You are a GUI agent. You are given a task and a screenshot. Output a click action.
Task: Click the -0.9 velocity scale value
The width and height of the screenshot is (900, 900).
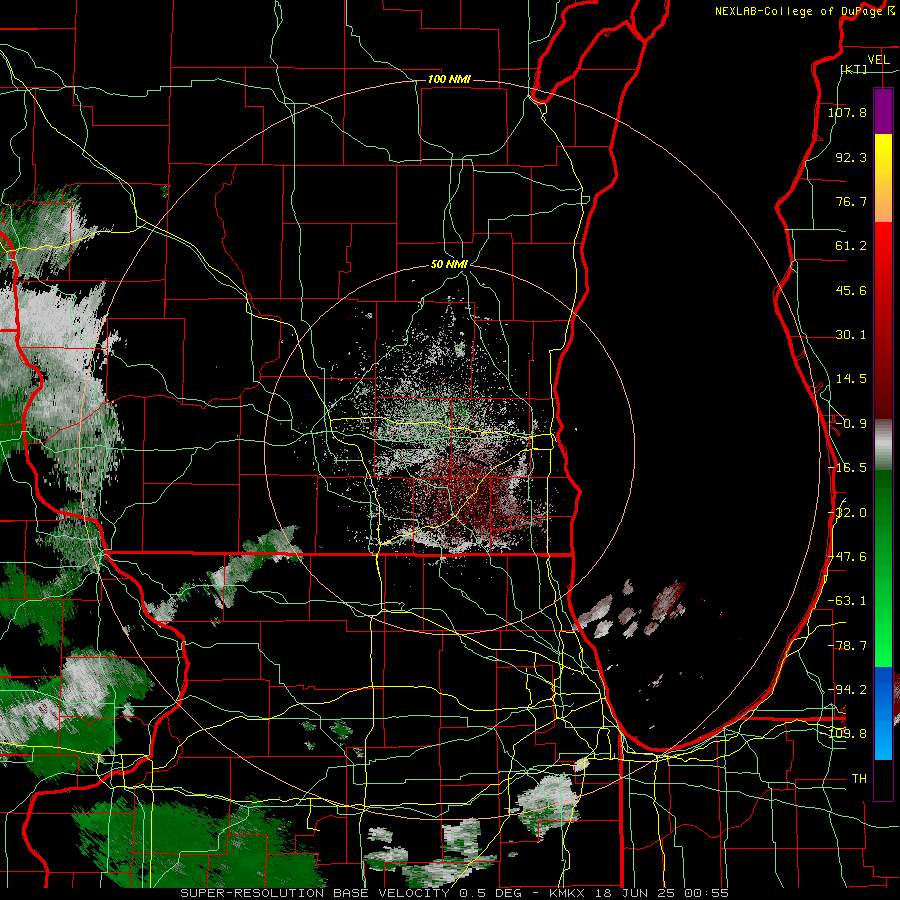[x=851, y=424]
